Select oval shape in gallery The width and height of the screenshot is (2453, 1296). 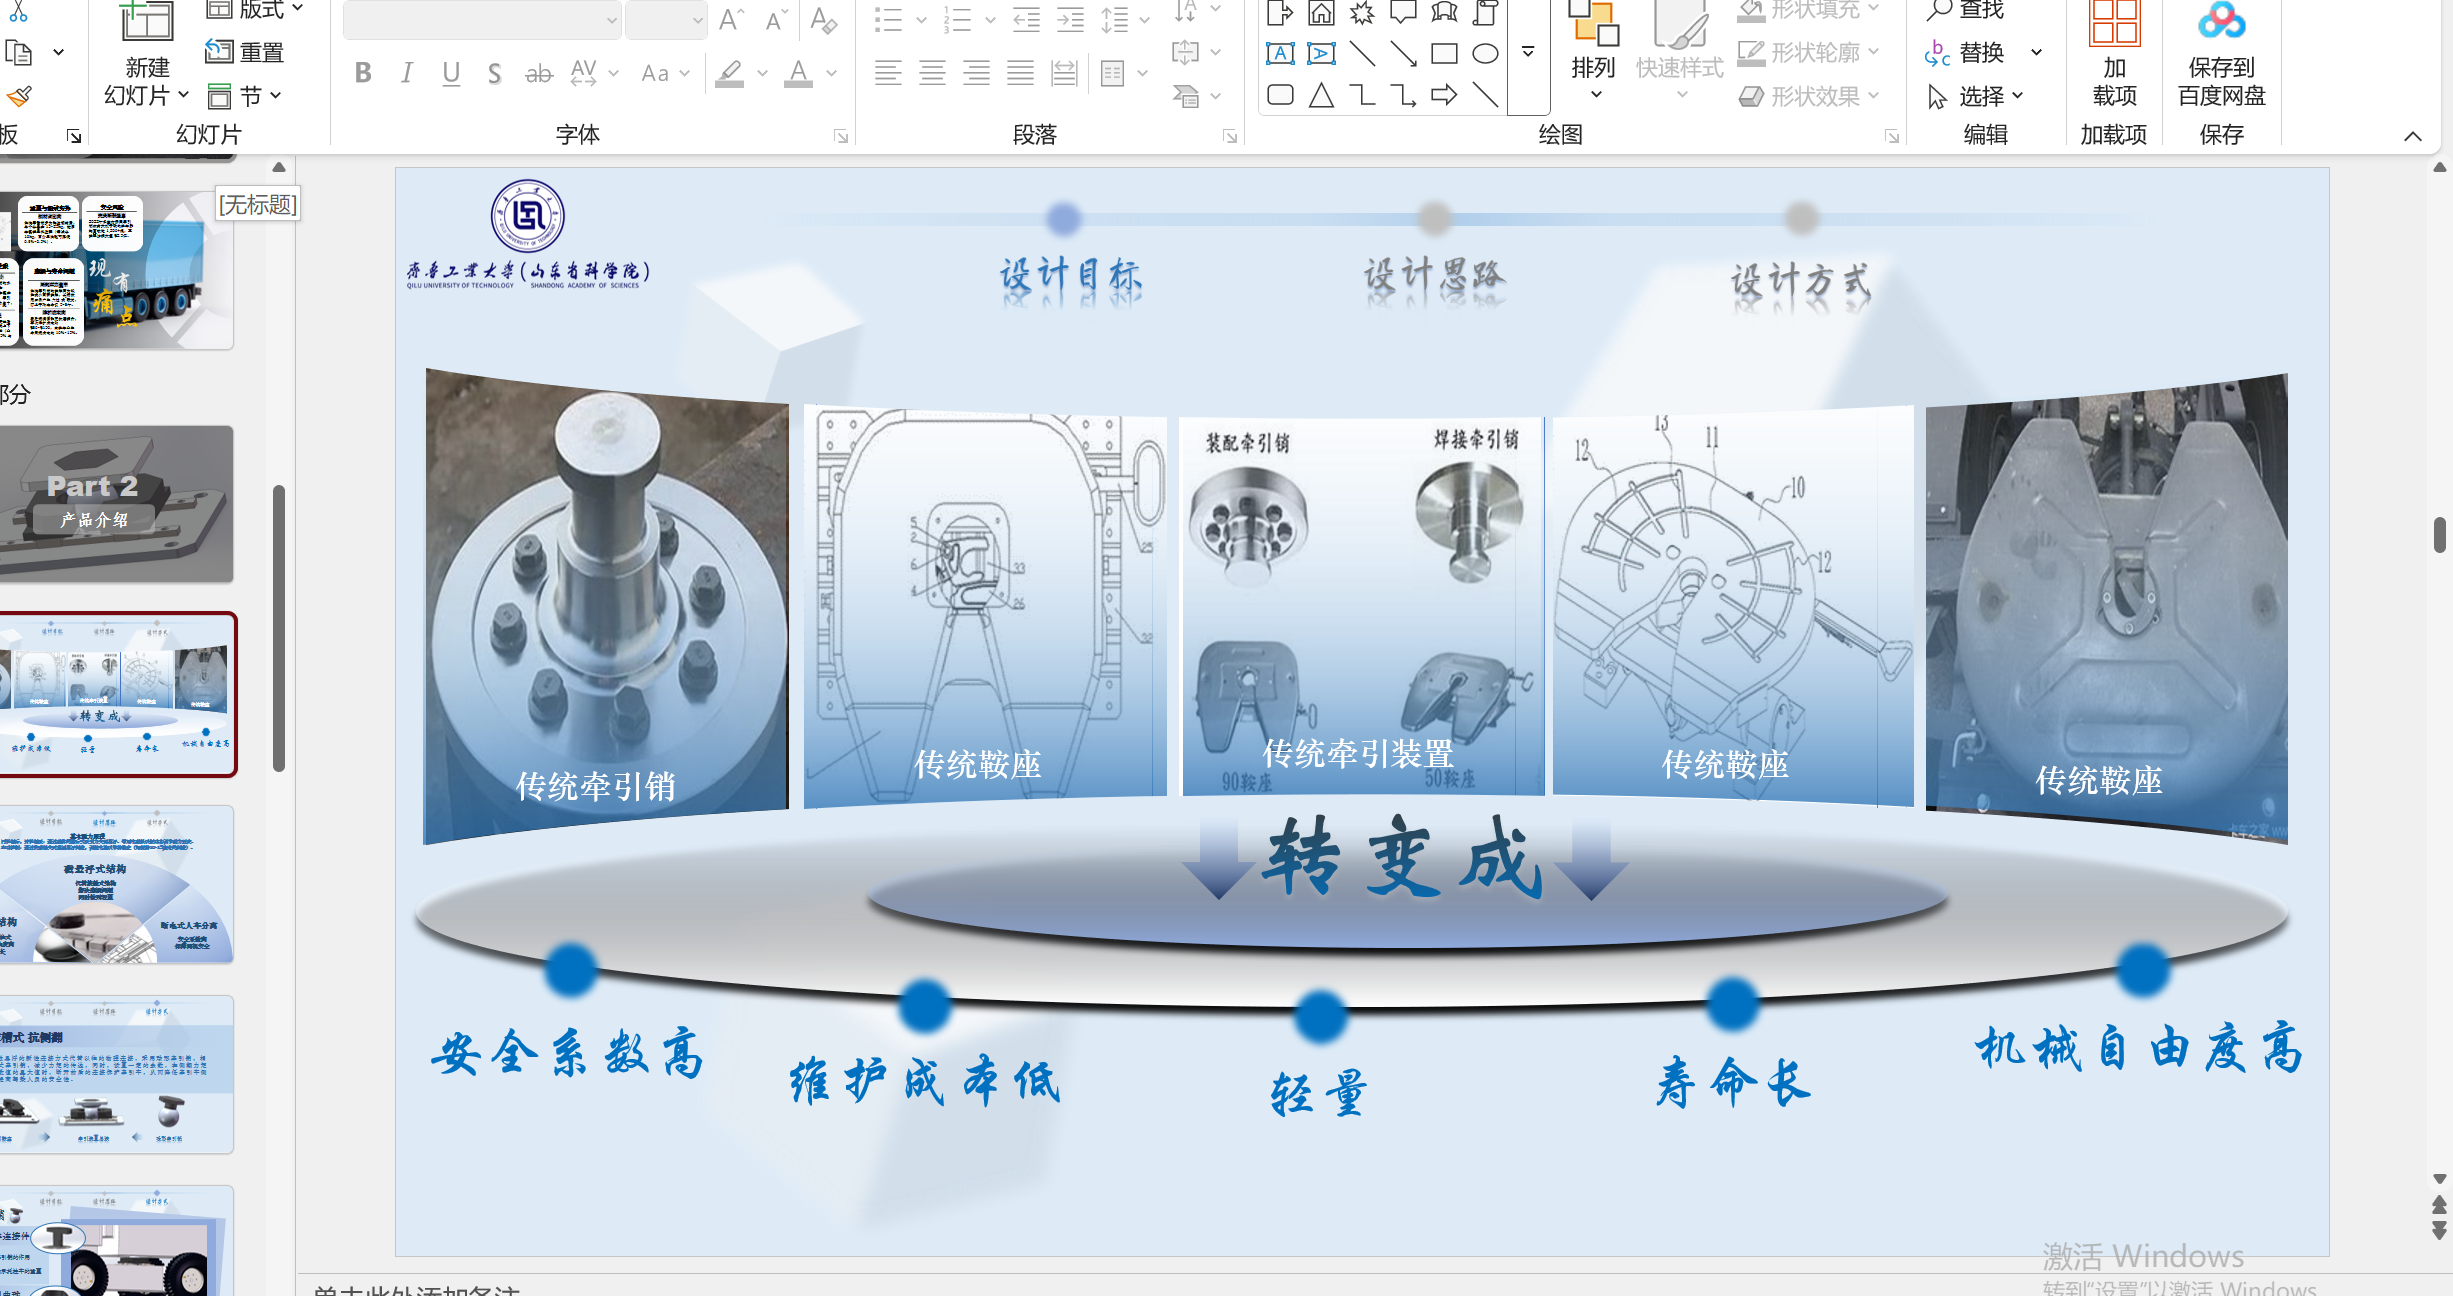click(x=1485, y=53)
